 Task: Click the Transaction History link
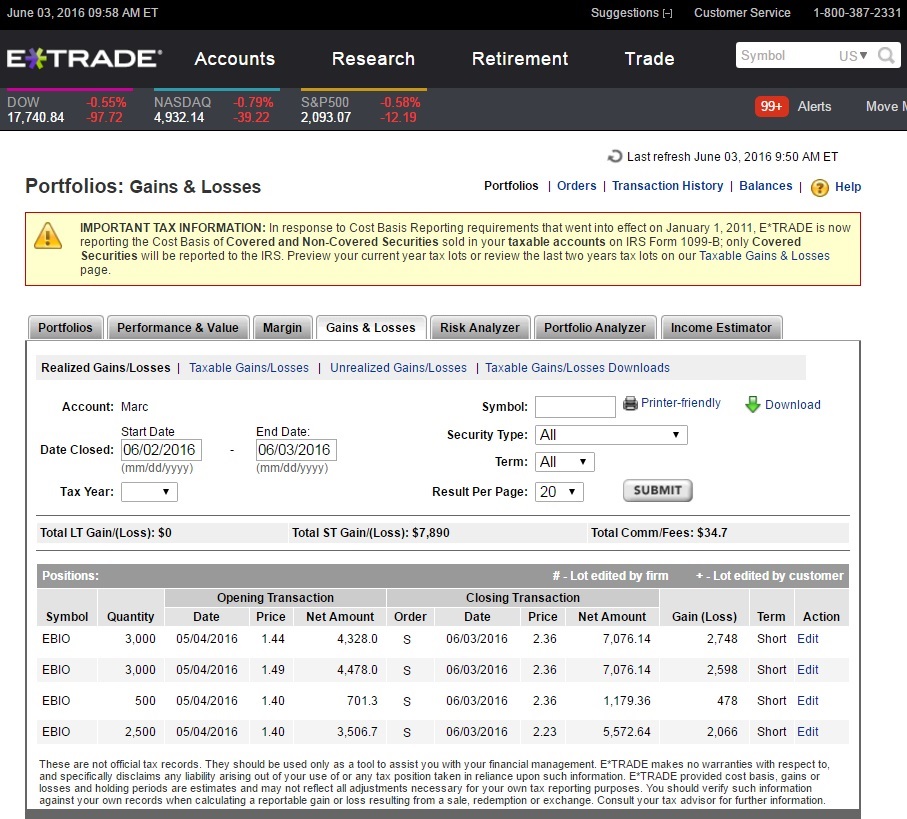667,186
